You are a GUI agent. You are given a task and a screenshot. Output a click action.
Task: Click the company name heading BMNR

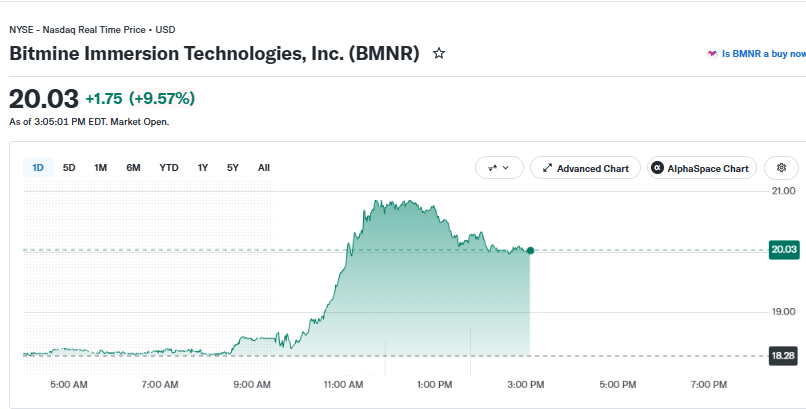pos(214,53)
